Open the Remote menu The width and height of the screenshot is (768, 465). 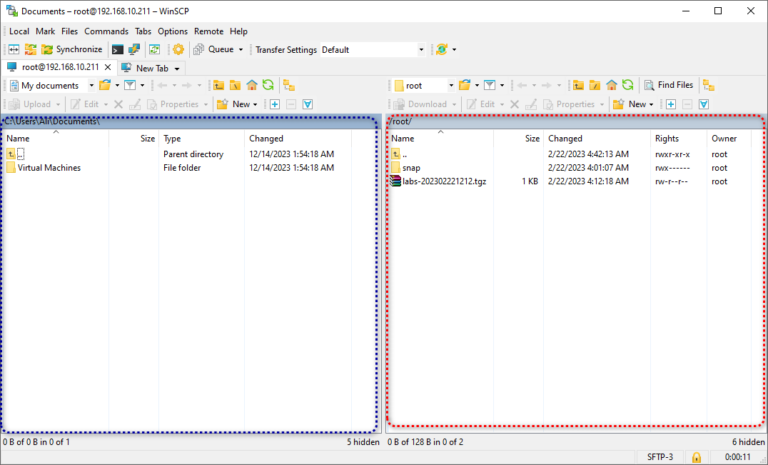(x=209, y=31)
